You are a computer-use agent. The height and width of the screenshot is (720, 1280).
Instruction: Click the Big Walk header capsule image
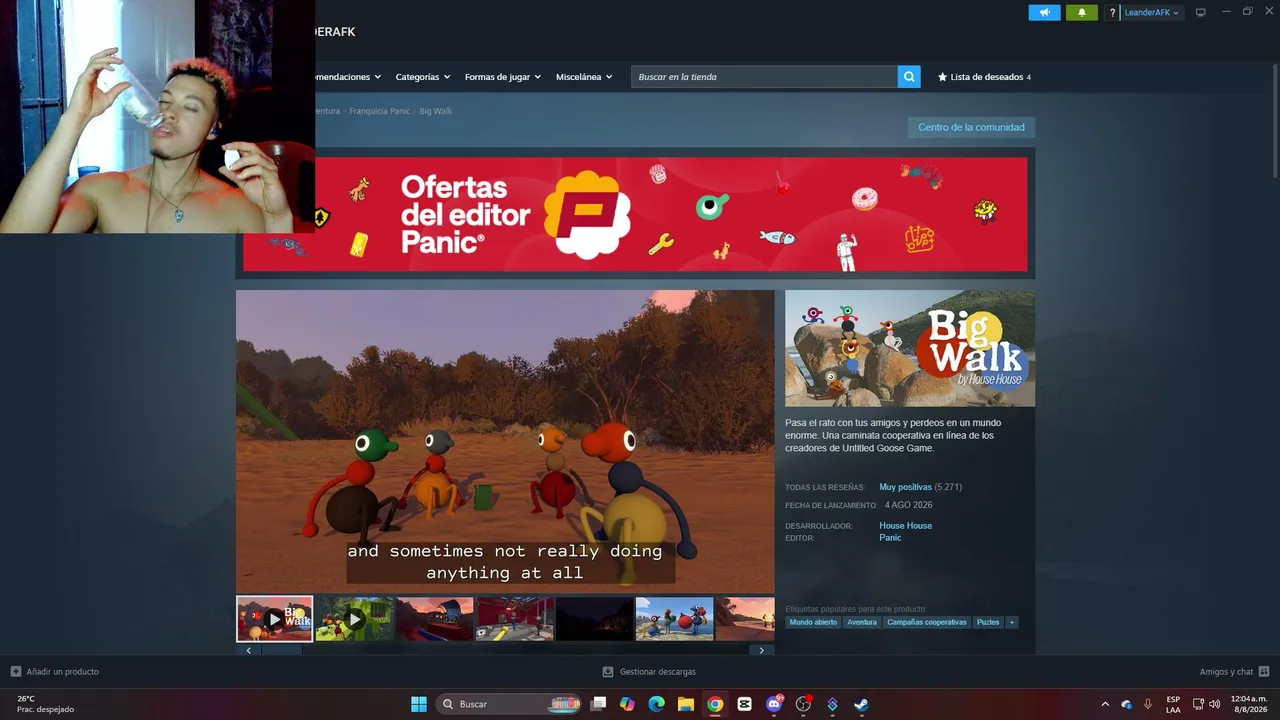click(x=910, y=348)
